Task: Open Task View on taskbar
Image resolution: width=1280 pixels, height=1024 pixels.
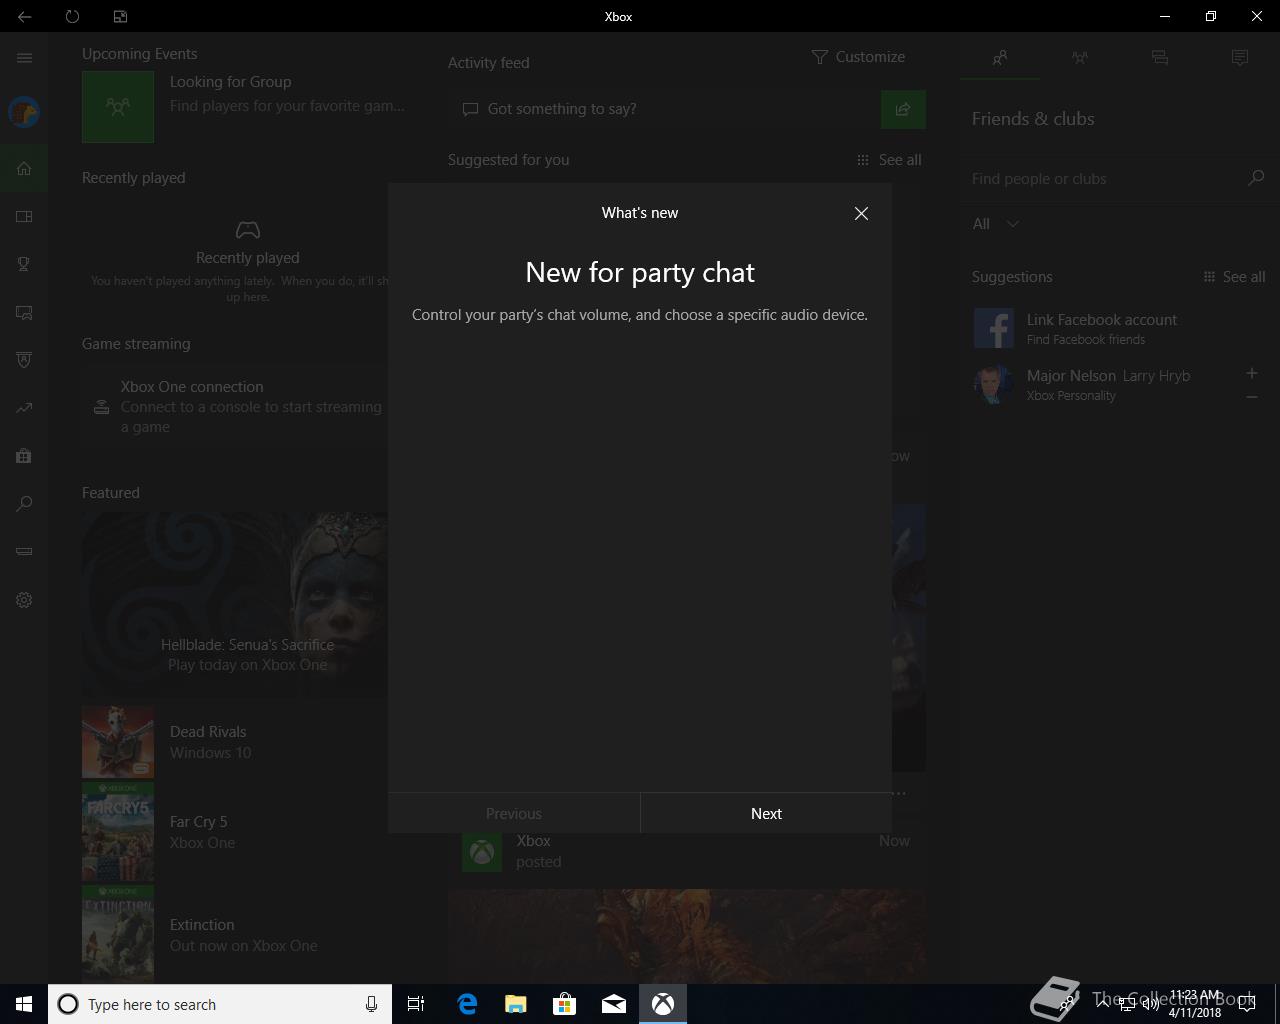Action: click(x=416, y=1004)
